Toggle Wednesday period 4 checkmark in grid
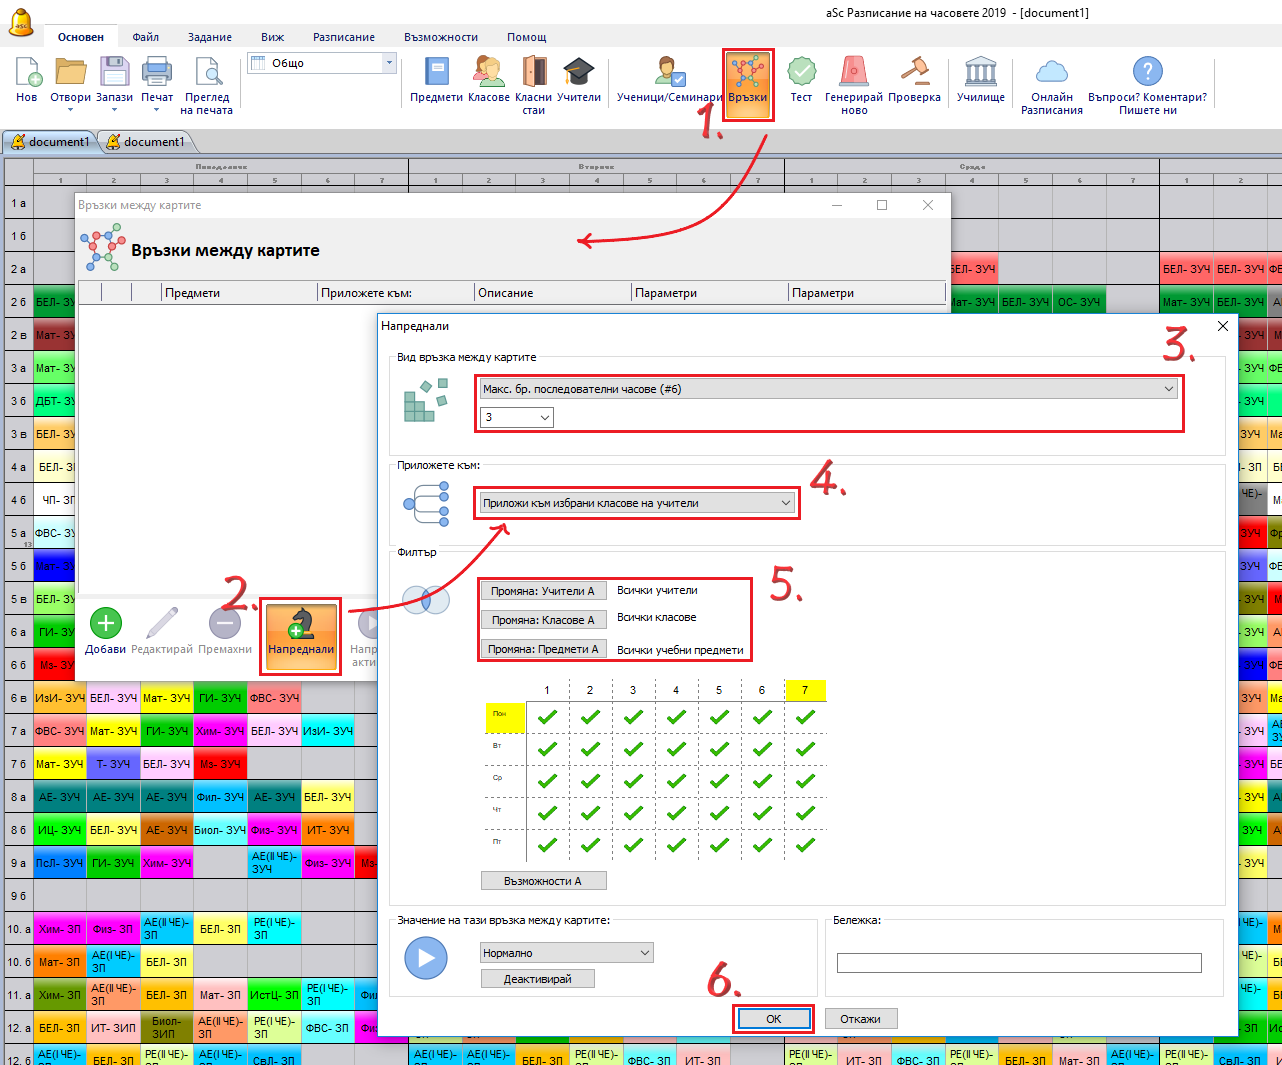The height and width of the screenshot is (1065, 1282). coord(676,780)
